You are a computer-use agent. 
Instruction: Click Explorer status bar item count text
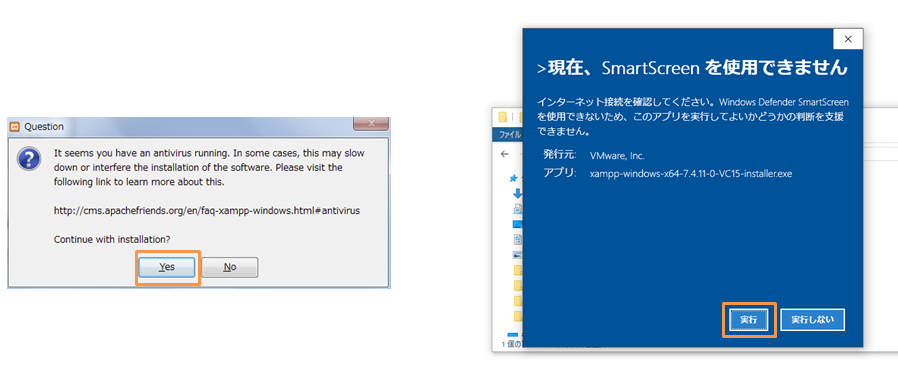511,344
